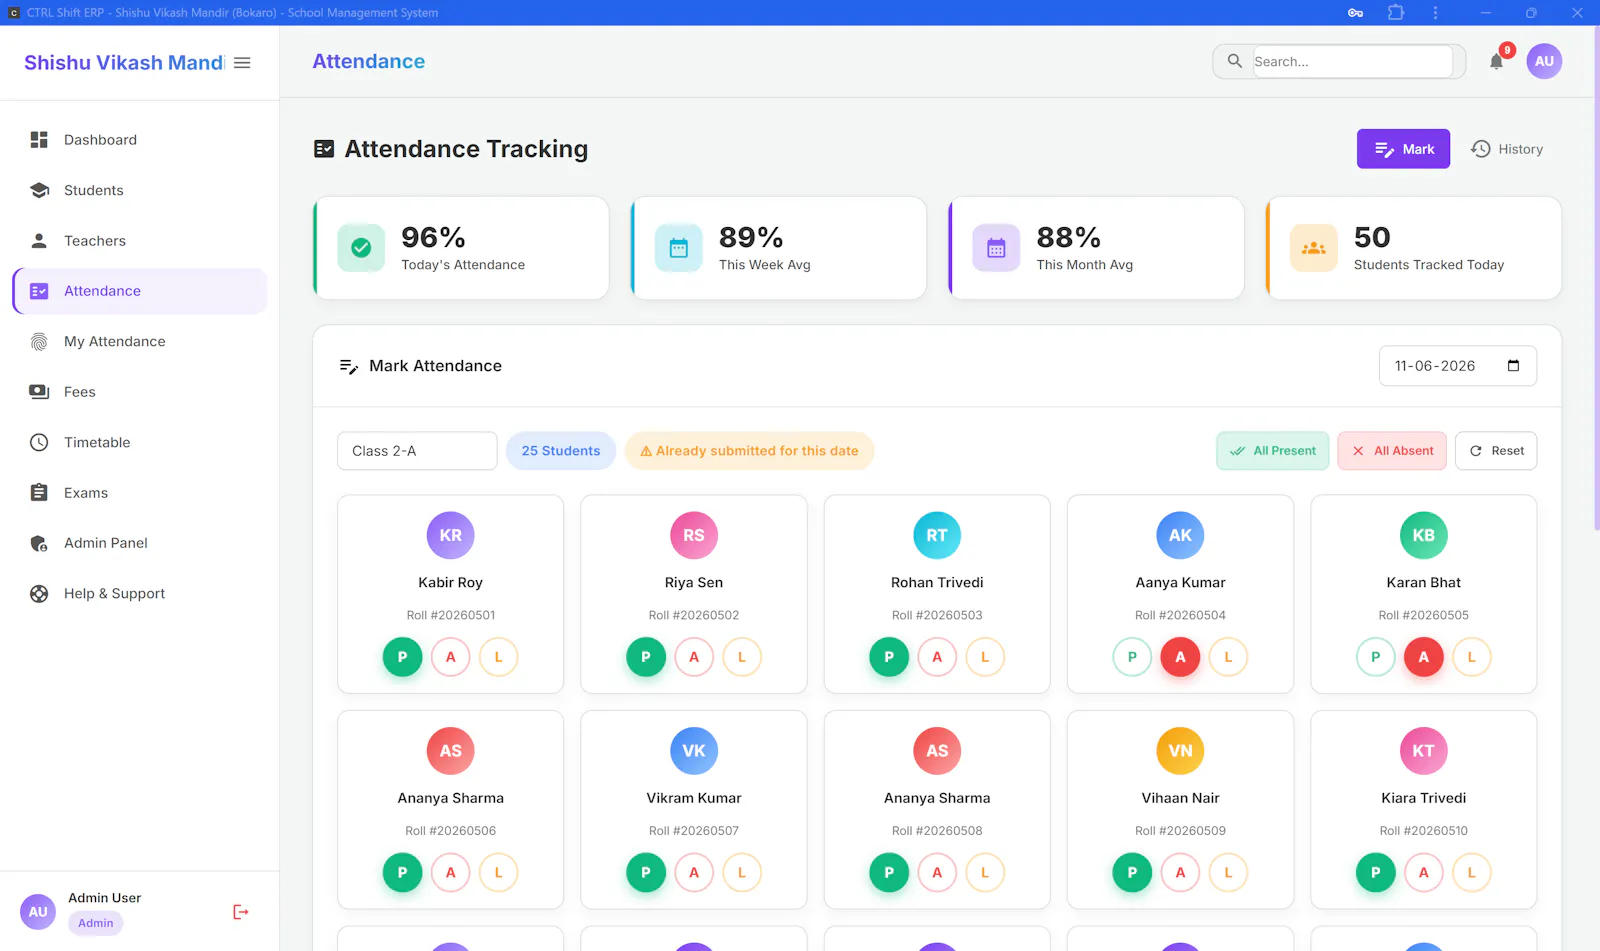Open Timetable from sidebar
This screenshot has height=951, width=1600.
140,442
